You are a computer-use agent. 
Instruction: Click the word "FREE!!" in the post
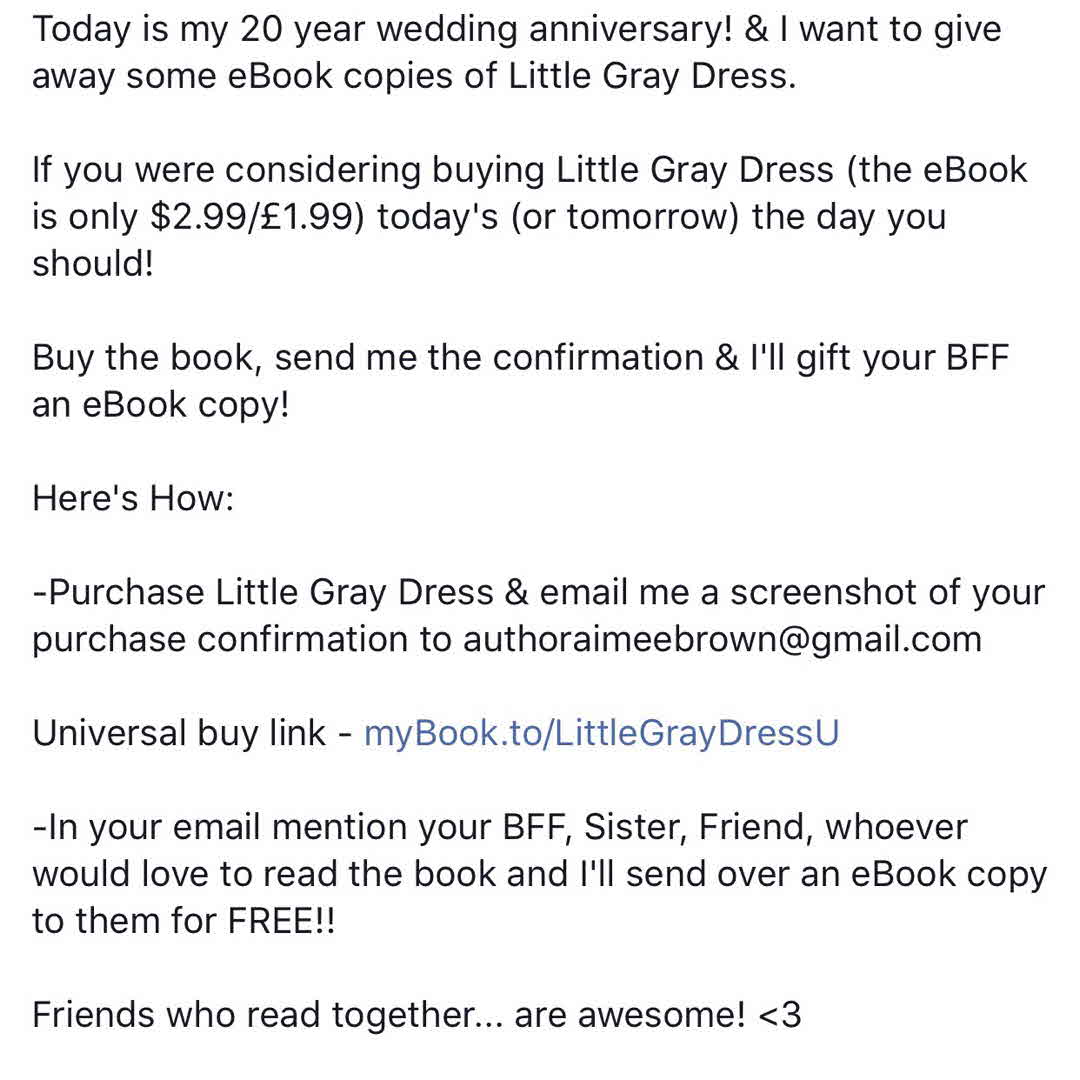(x=282, y=922)
